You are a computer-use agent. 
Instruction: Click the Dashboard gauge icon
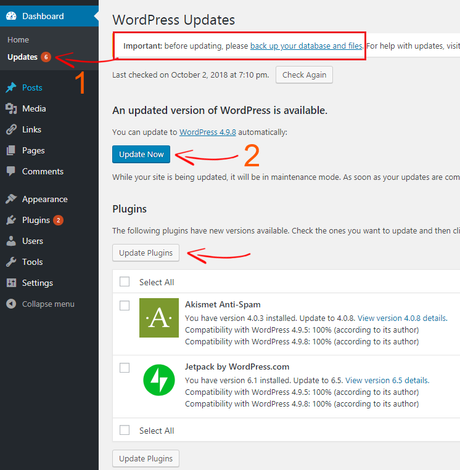[11, 16]
